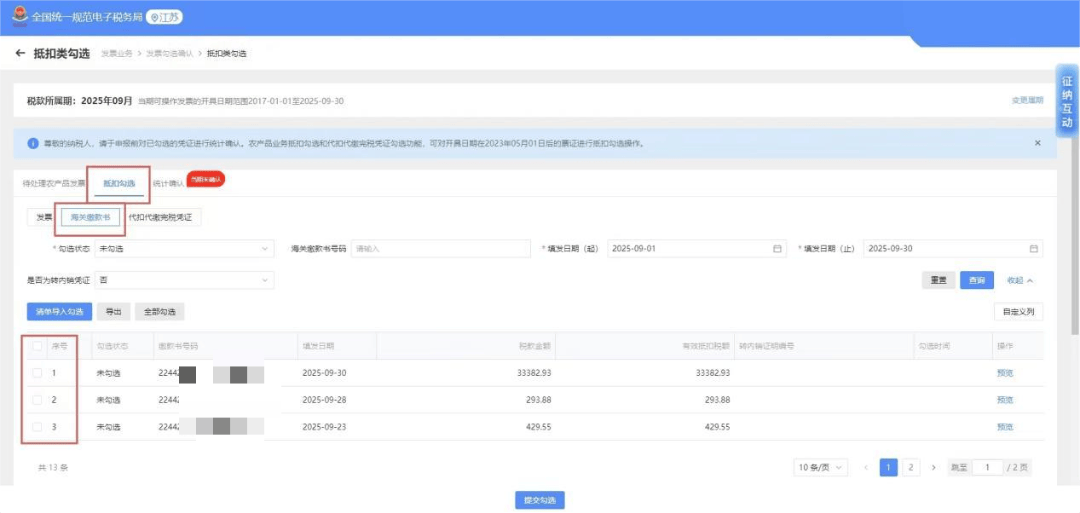This screenshot has height=513, width=1080.
Task: Check the checkbox for row 1
Action: tap(37, 373)
